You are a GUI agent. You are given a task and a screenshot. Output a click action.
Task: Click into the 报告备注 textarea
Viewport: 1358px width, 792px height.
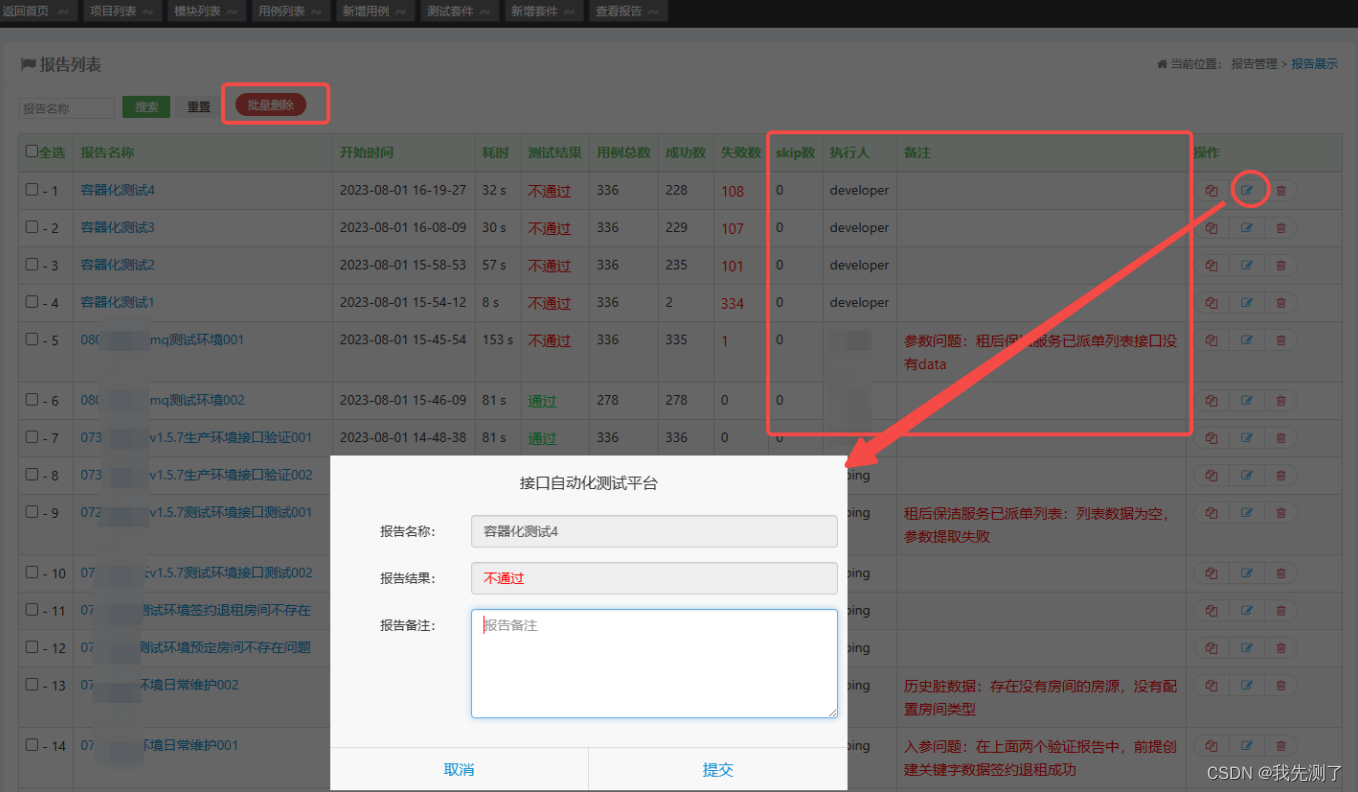654,663
